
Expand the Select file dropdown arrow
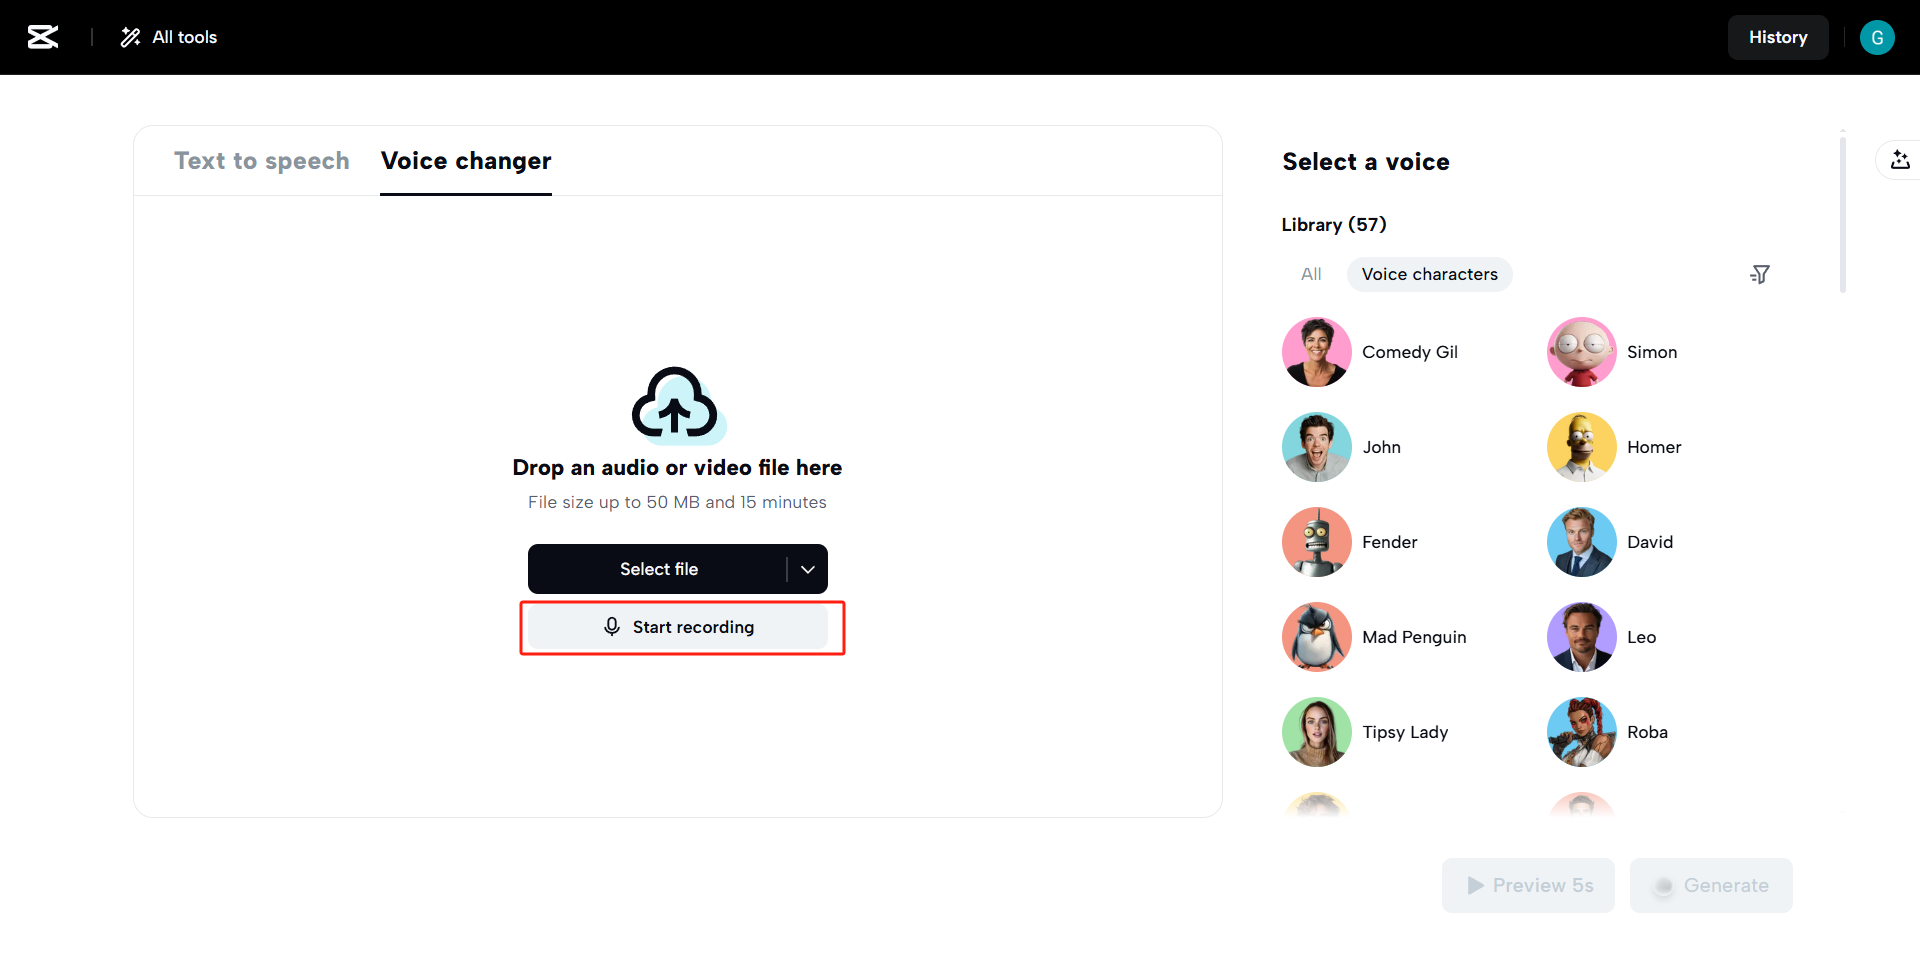(x=808, y=569)
